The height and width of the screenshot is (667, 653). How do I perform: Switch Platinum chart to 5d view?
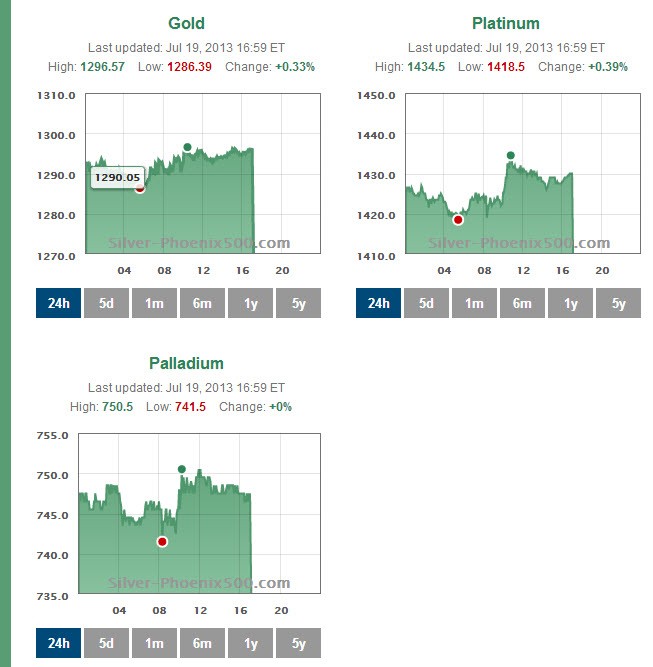point(426,303)
